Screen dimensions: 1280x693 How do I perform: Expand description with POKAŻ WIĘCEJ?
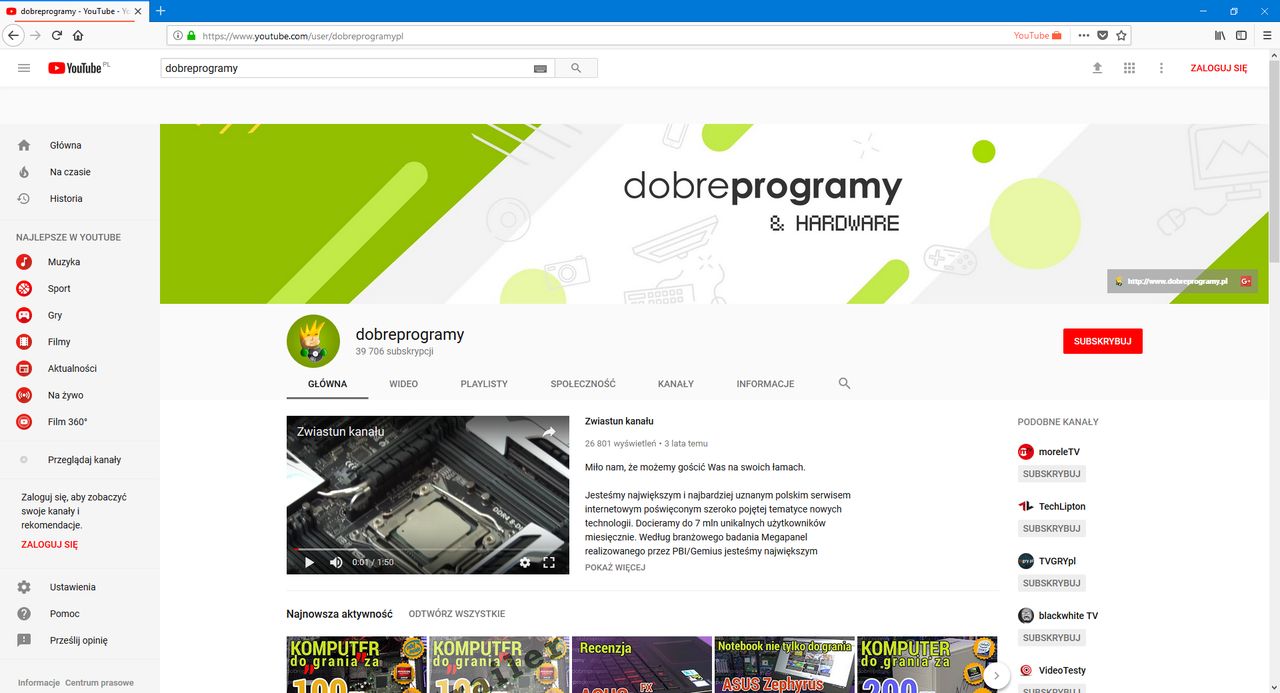pos(615,567)
